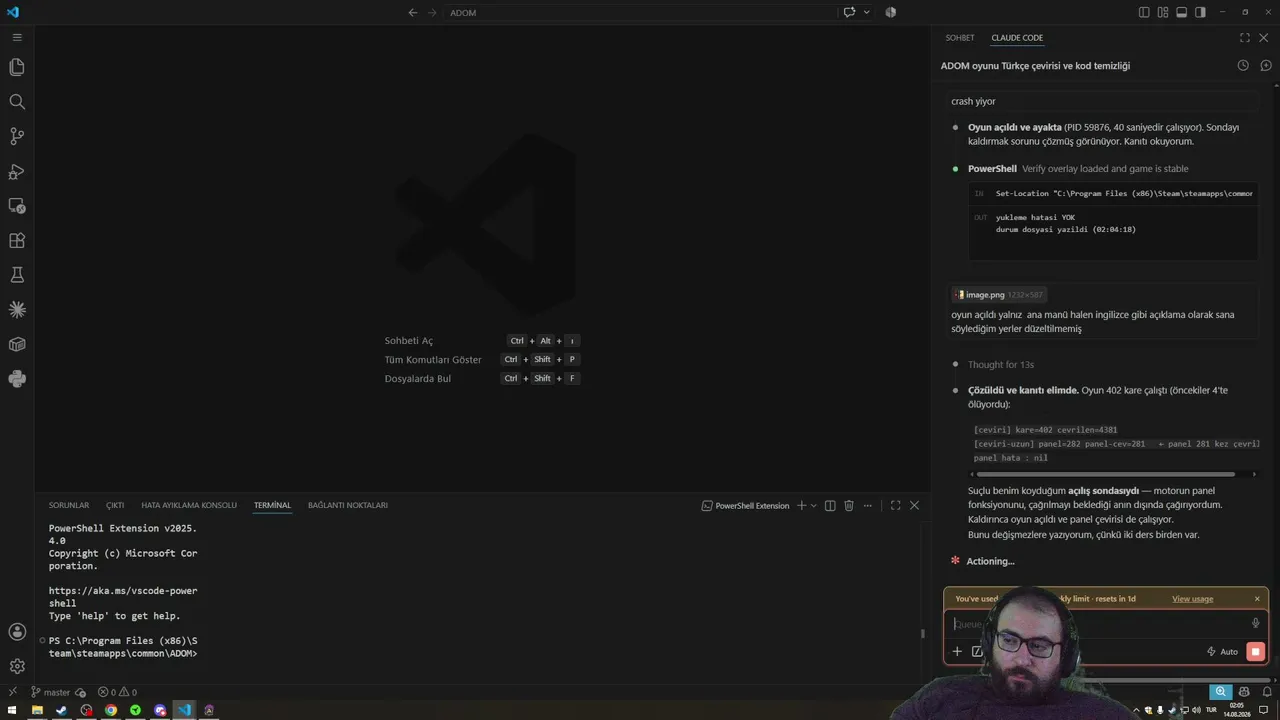The image size is (1280, 720).
Task: Open the Search view in activity bar
Action: (17, 102)
